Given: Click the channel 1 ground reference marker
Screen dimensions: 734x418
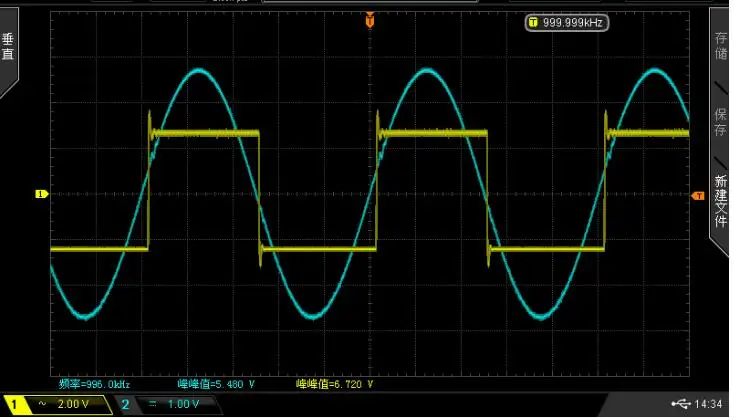Looking at the screenshot, I should point(41,194).
